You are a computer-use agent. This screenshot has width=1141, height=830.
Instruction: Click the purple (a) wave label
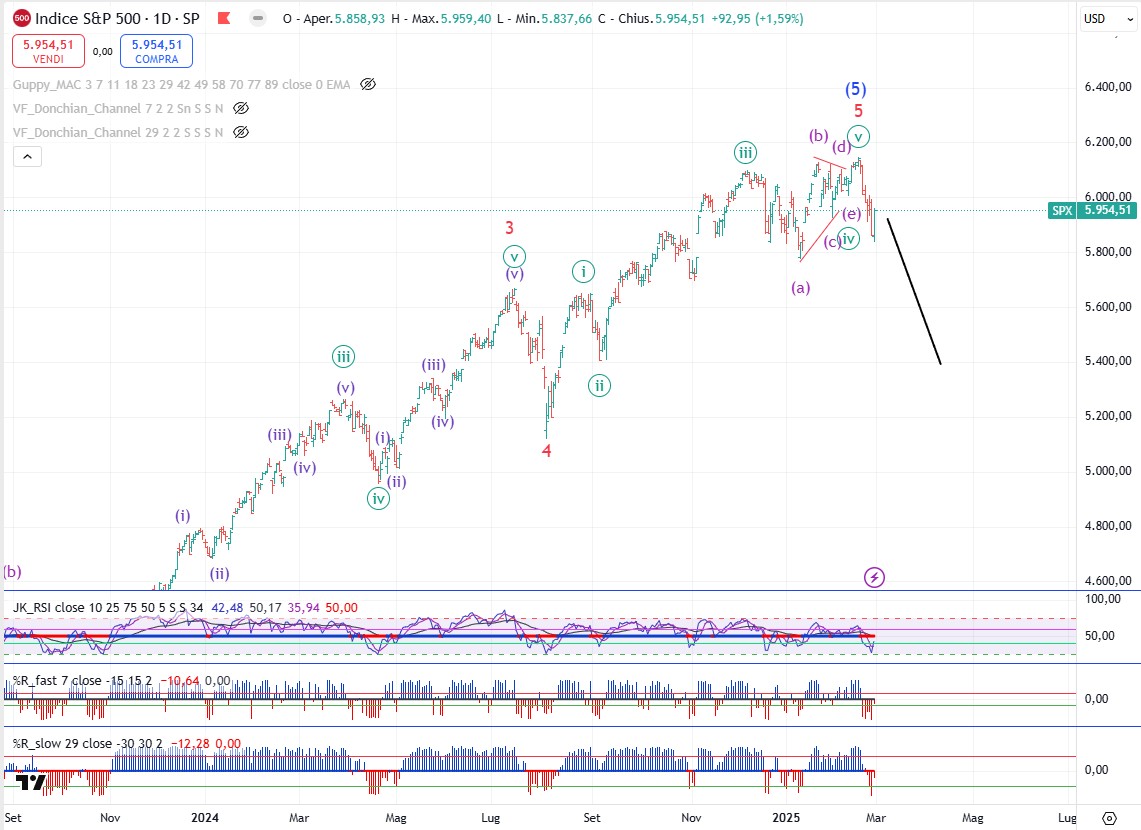coord(800,287)
